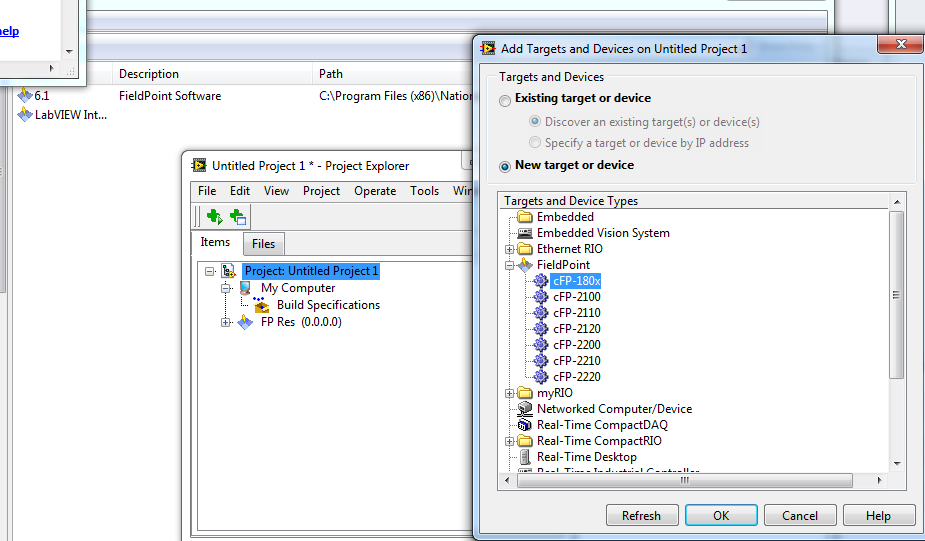The height and width of the screenshot is (541, 925).
Task: Click the Networked Computer/Device icon
Action: [524, 408]
